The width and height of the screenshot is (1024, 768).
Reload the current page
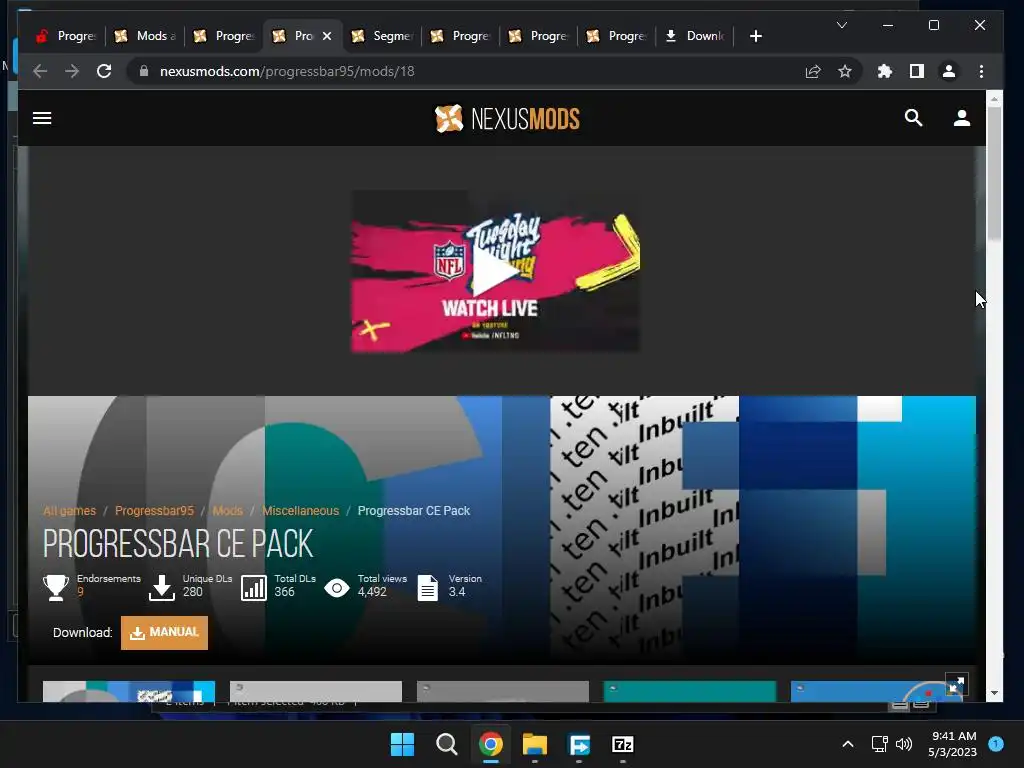104,71
